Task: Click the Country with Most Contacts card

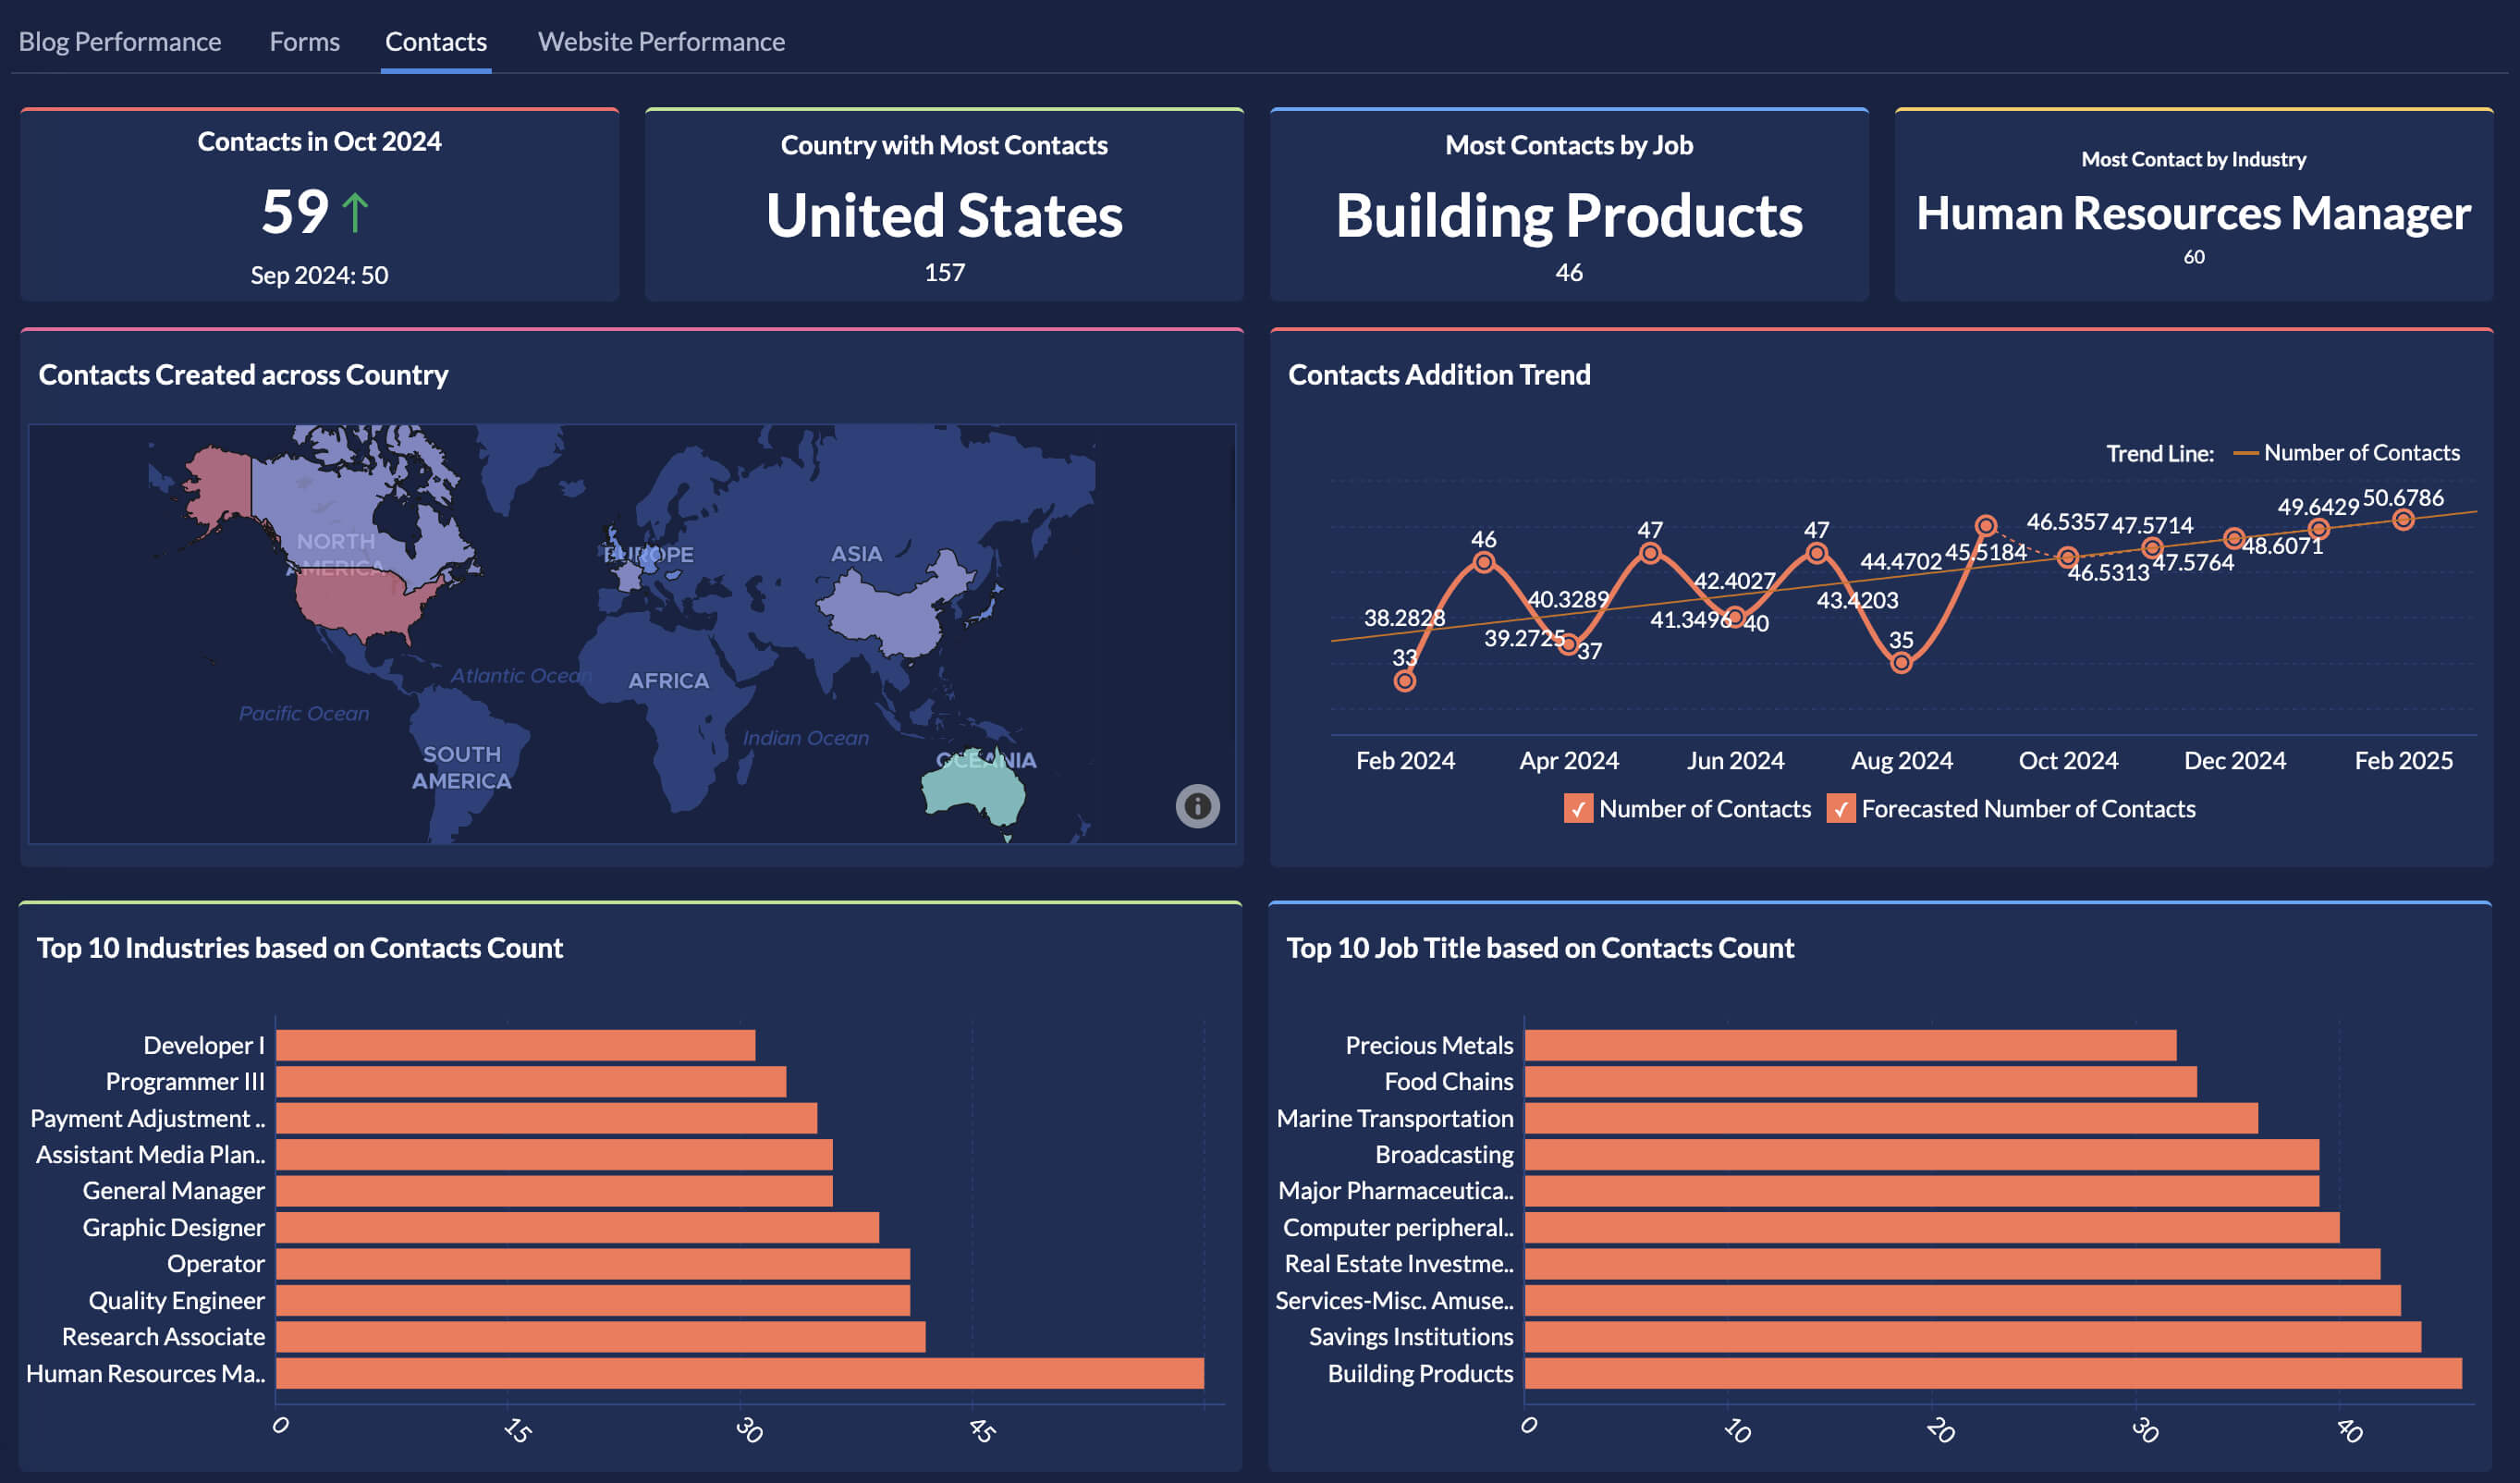Action: 944,205
